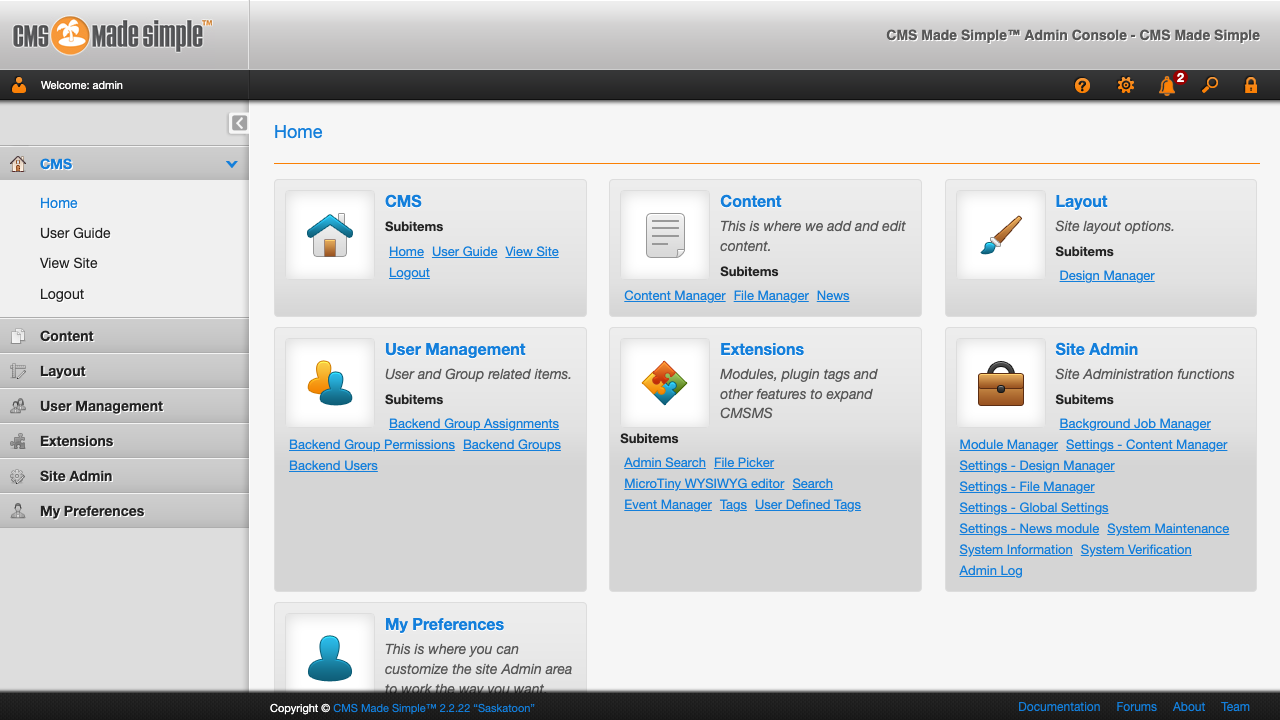Open the Admin Search link
Viewport: 1280px width, 720px height.
click(x=665, y=463)
